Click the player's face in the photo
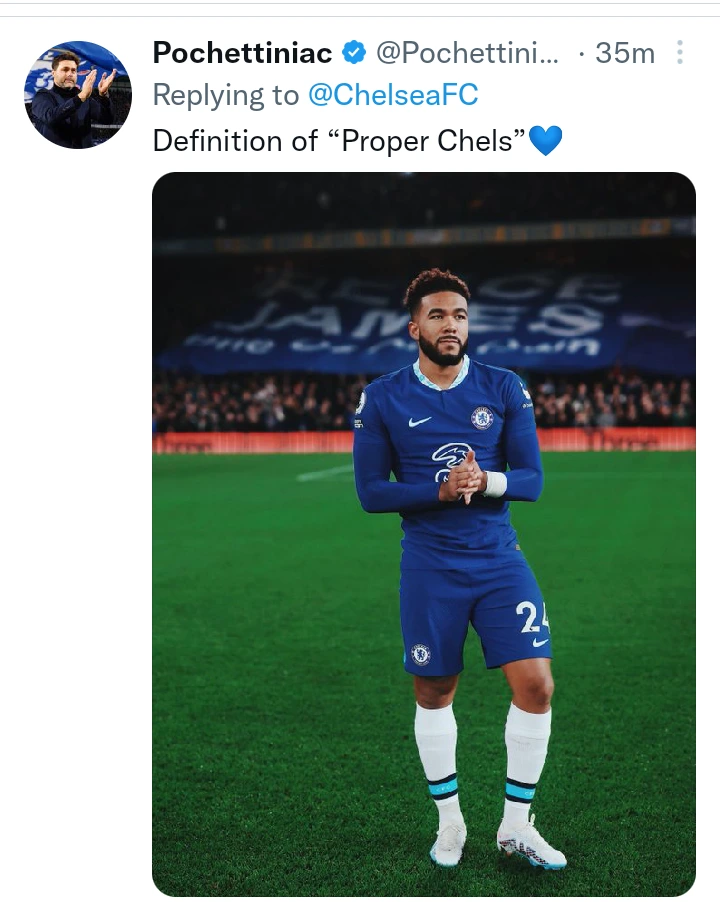This screenshot has width=720, height=902. 440,325
